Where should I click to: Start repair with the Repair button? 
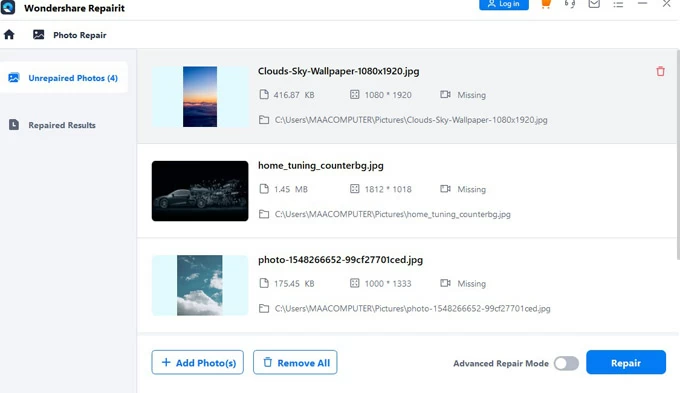[625, 362]
